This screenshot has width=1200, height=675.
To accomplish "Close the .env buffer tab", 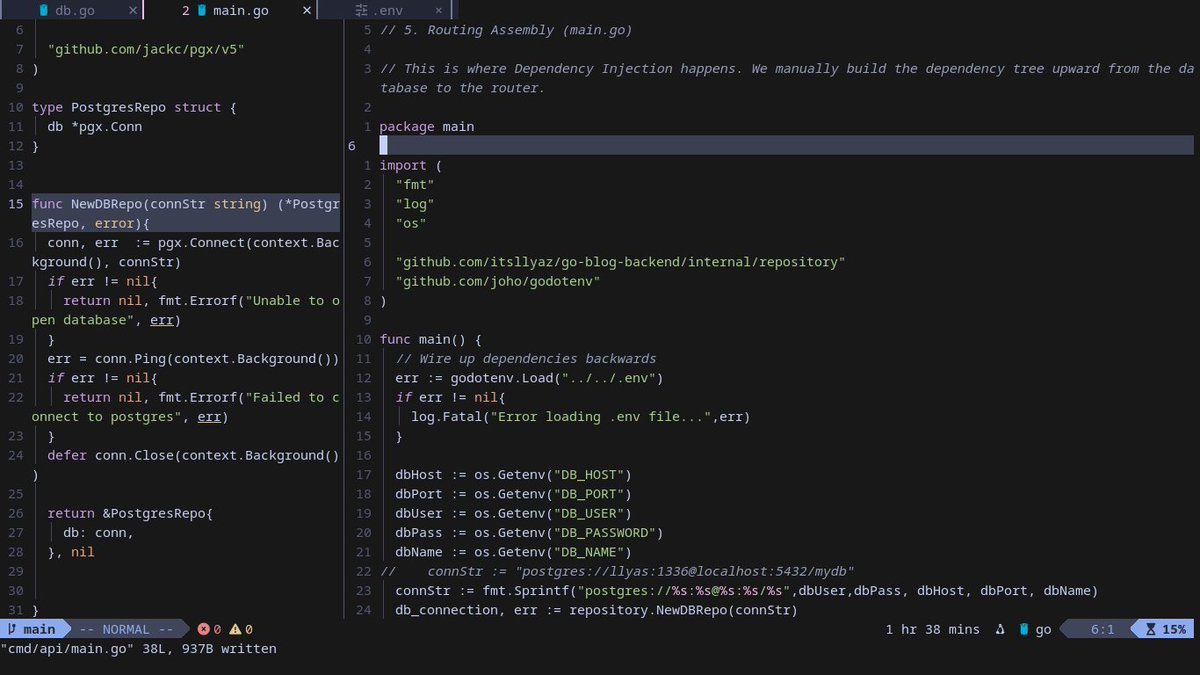I will pyautogui.click(x=440, y=11).
